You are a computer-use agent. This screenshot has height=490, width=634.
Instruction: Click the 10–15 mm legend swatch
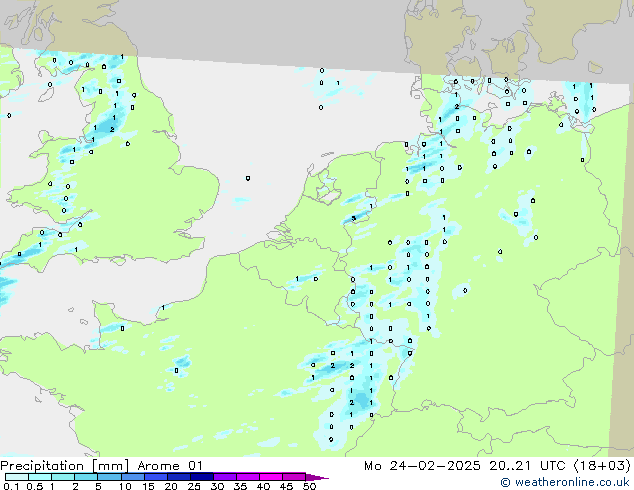click(132, 477)
